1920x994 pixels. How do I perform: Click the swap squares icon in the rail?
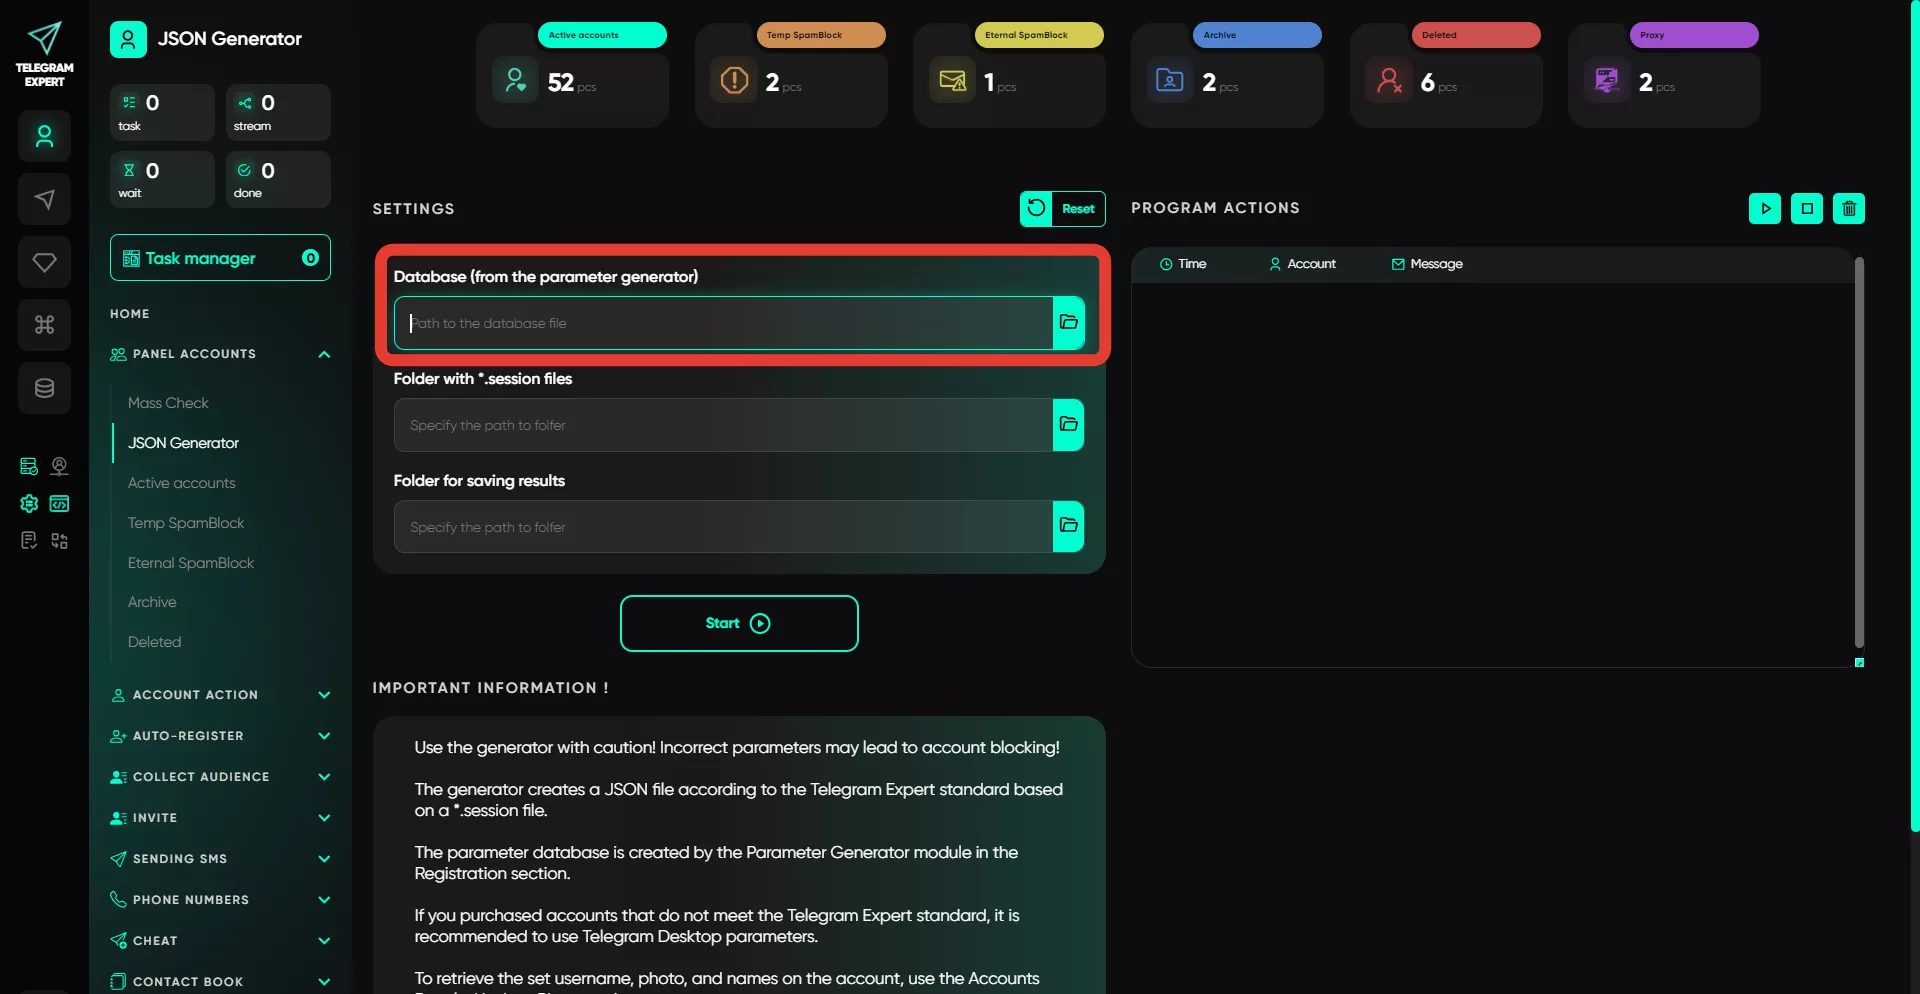click(60, 541)
